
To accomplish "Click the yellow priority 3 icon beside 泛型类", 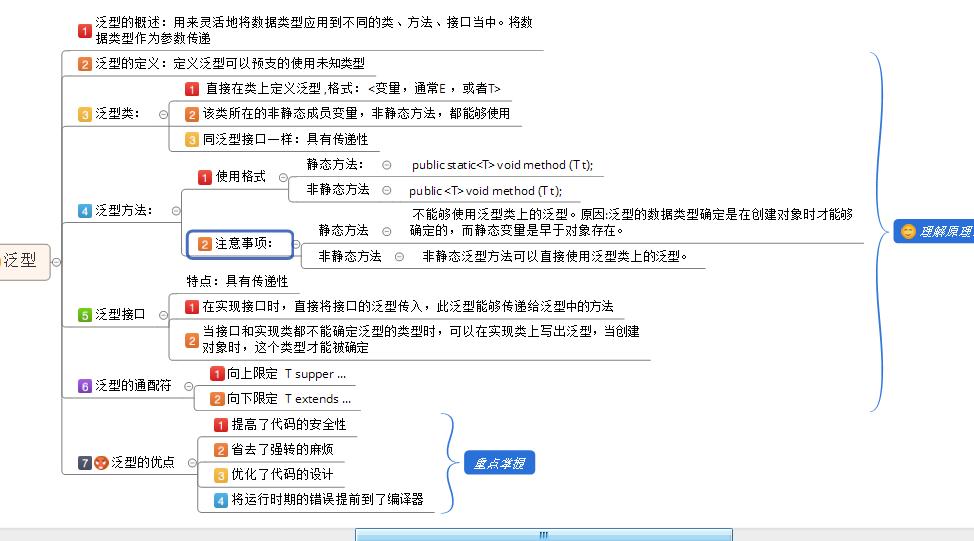I will 85,115.
